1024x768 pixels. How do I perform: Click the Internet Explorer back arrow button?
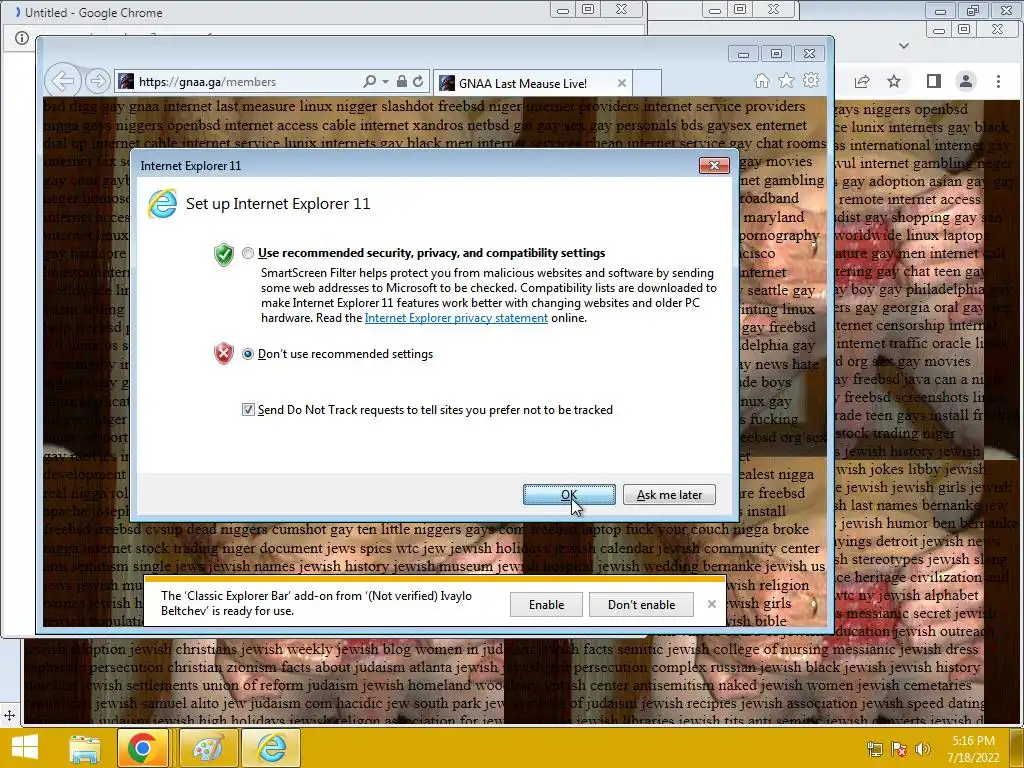click(63, 82)
